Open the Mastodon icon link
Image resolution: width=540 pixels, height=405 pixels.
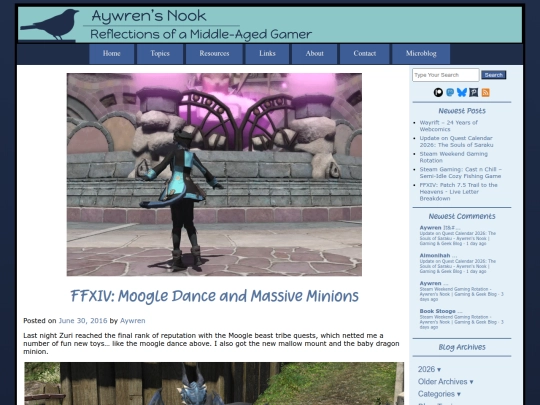[x=450, y=92]
